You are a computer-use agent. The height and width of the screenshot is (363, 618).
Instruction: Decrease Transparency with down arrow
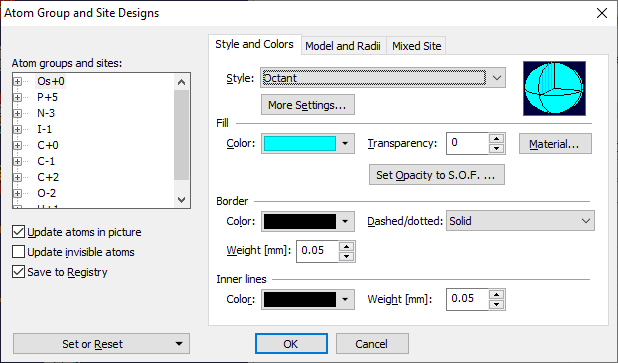coord(496,149)
